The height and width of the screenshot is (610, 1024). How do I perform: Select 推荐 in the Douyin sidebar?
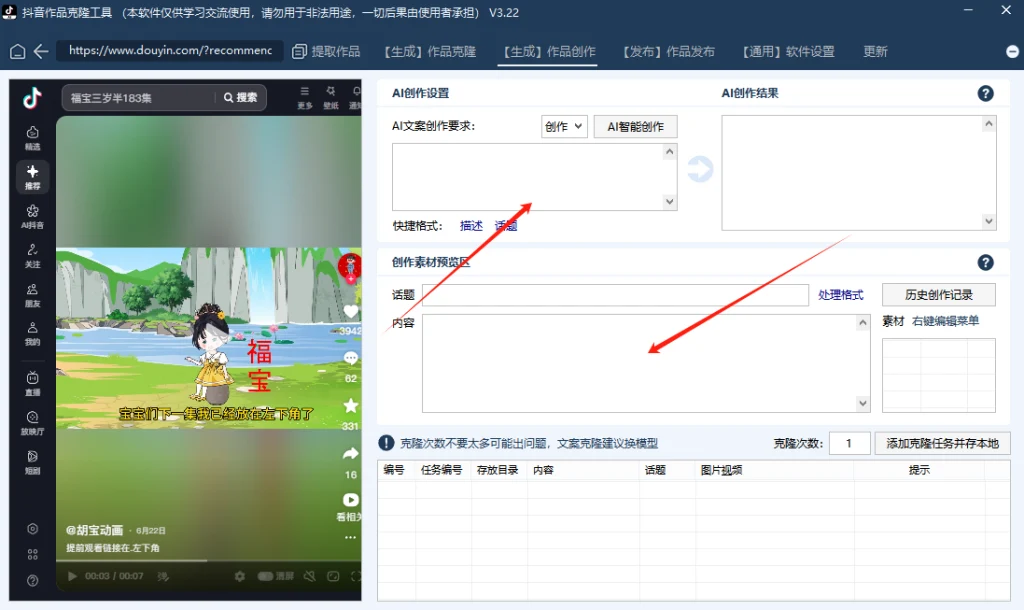coord(32,177)
